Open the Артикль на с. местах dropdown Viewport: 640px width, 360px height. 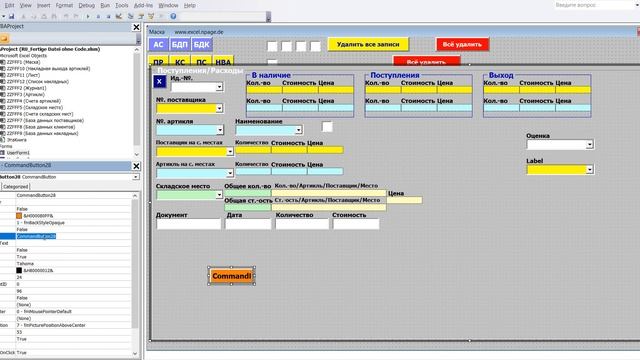pos(230,173)
